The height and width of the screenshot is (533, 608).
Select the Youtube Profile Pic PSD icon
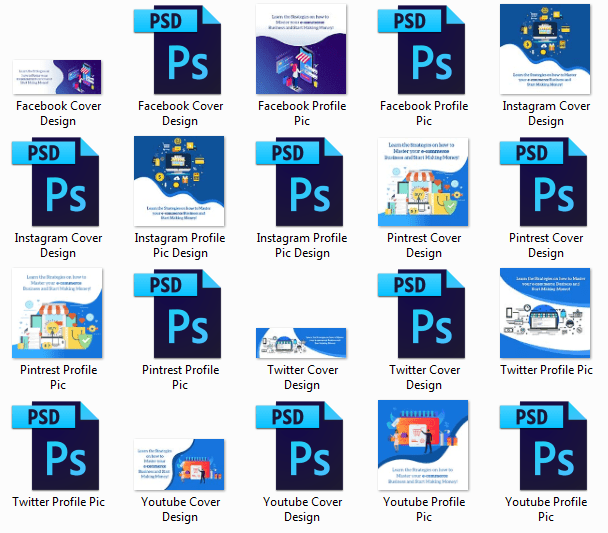(543, 446)
